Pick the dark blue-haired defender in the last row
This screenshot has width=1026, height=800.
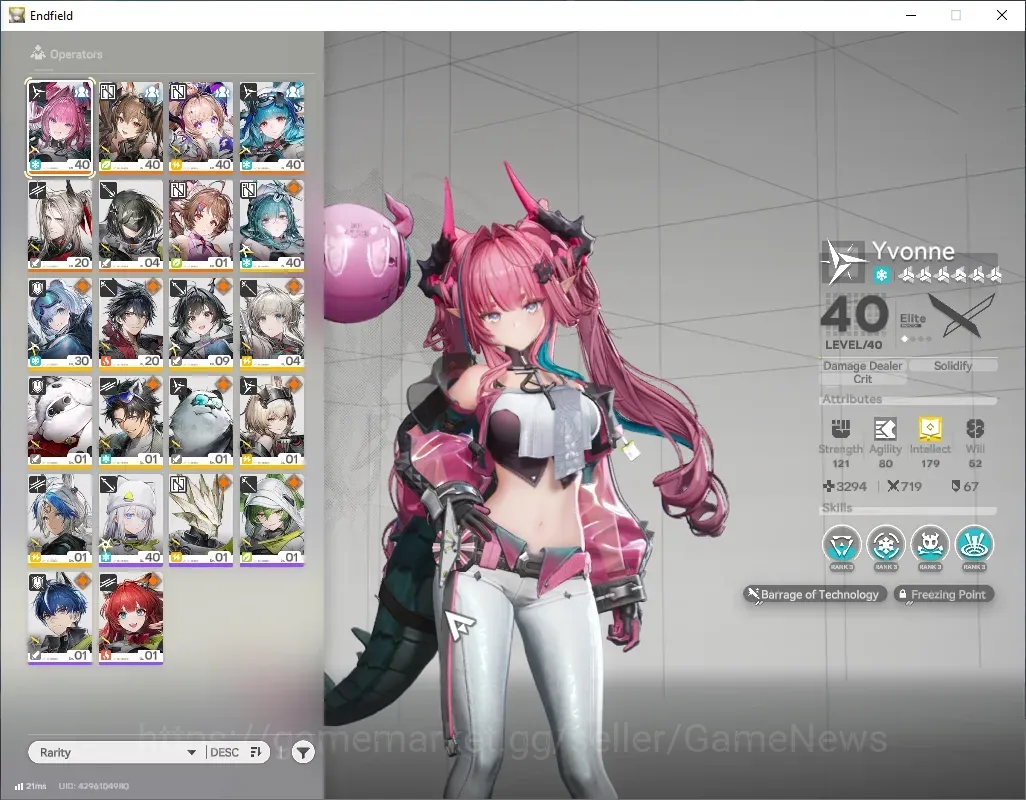point(60,618)
